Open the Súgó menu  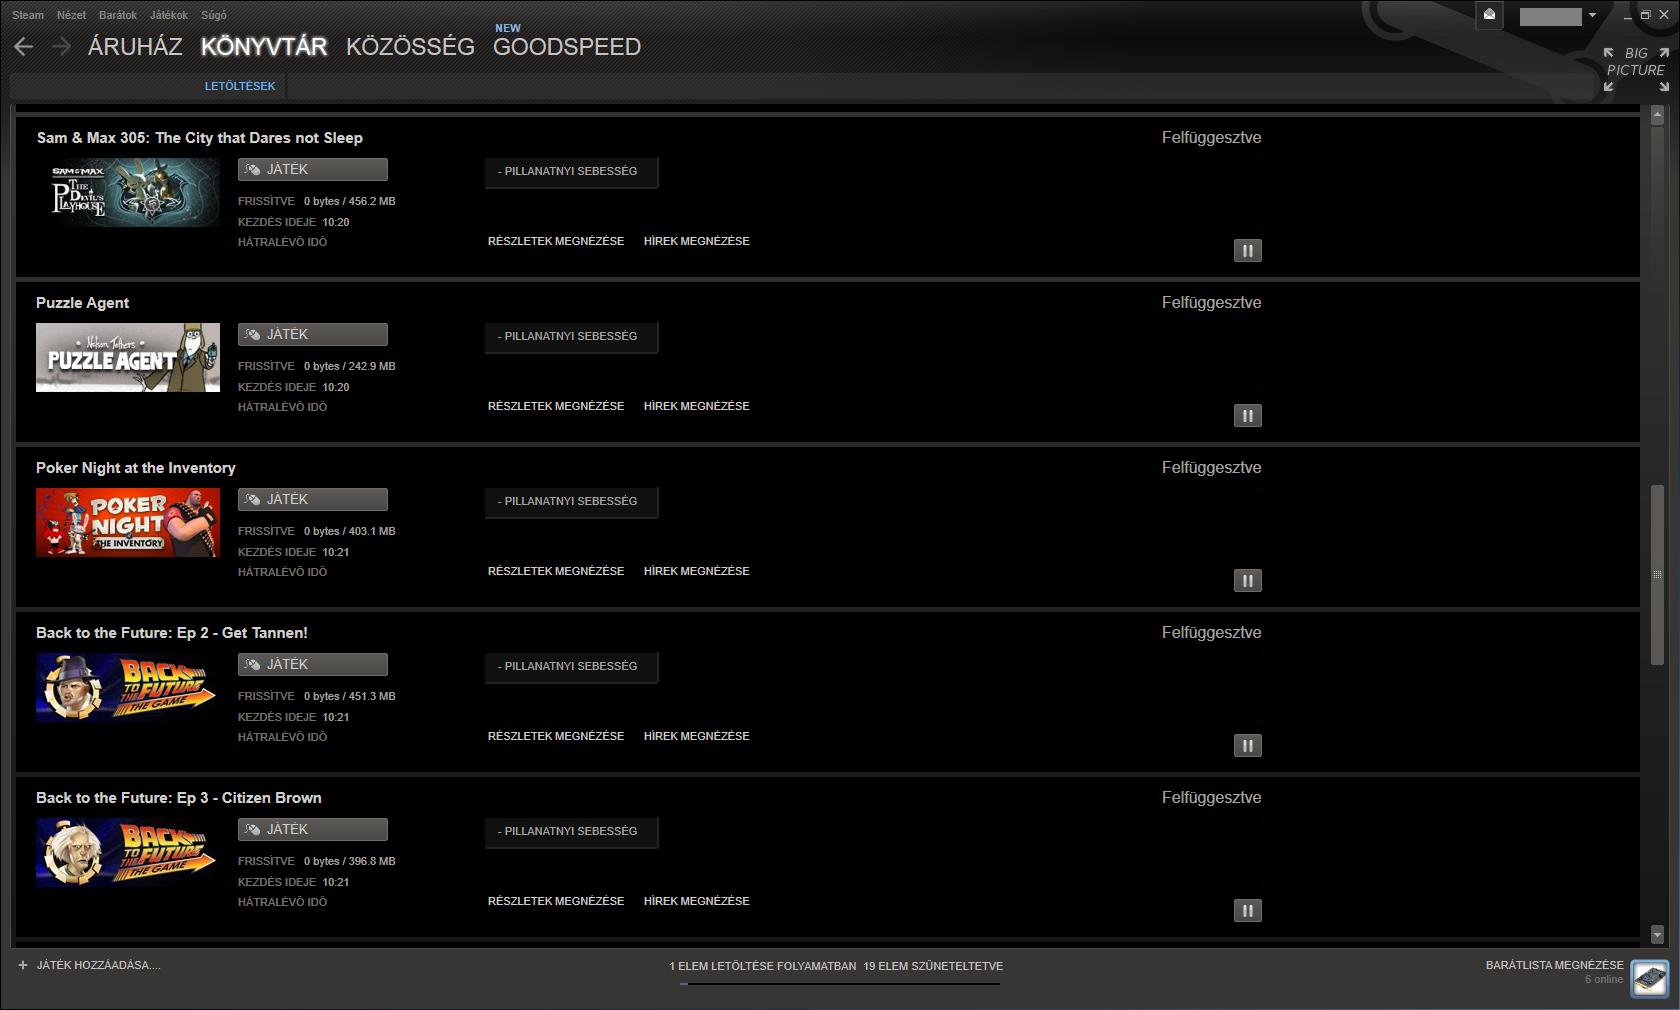[214, 15]
